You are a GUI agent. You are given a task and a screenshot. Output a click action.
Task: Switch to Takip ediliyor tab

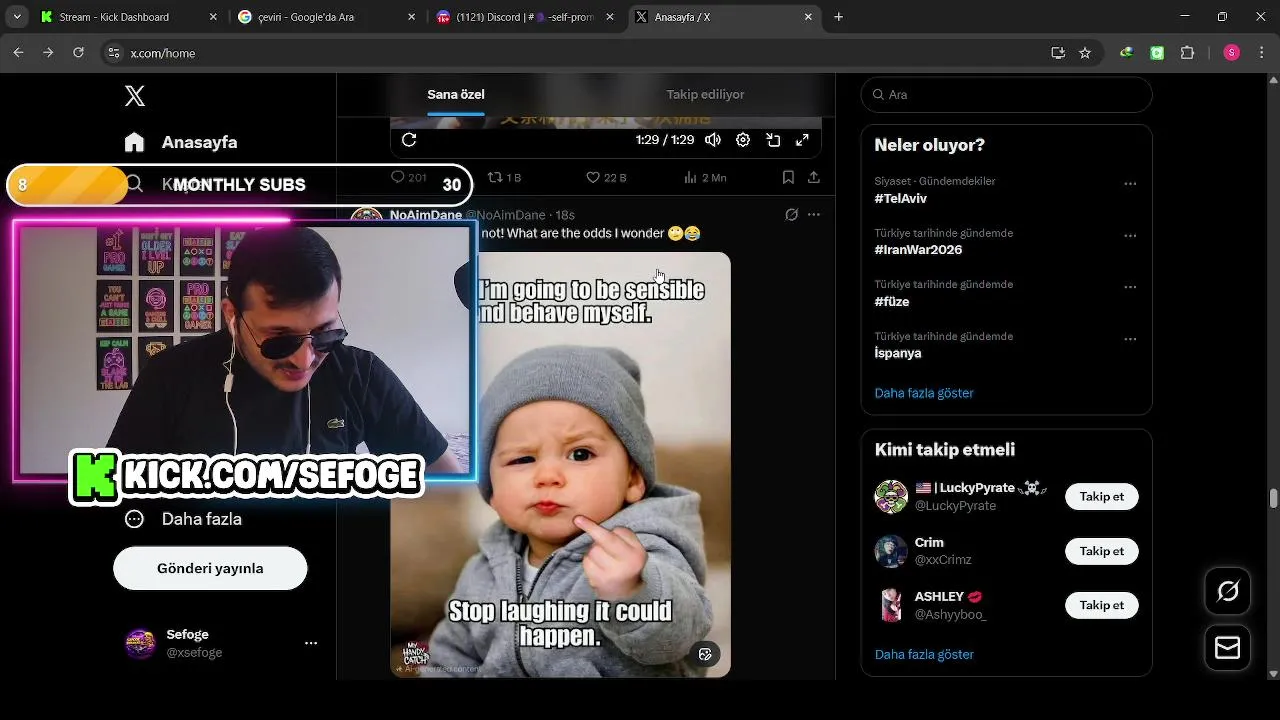pos(706,94)
